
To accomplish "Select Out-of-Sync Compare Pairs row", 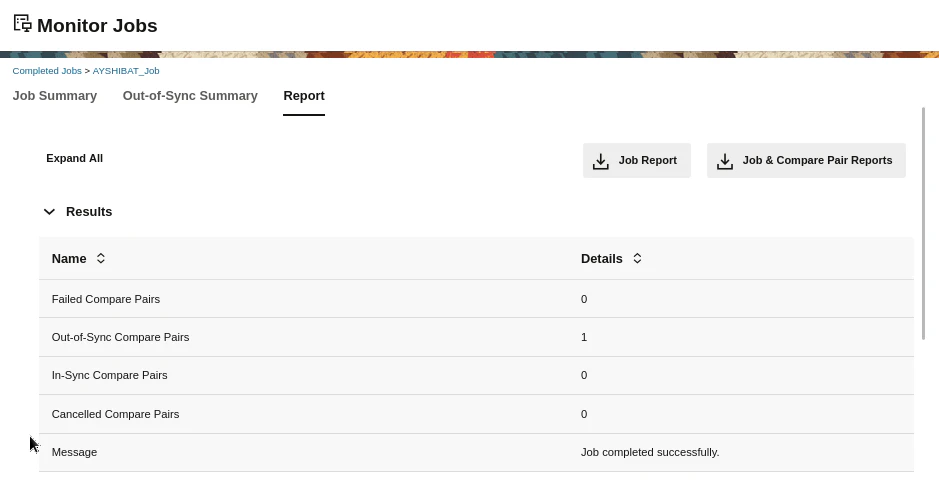I will pyautogui.click(x=476, y=337).
